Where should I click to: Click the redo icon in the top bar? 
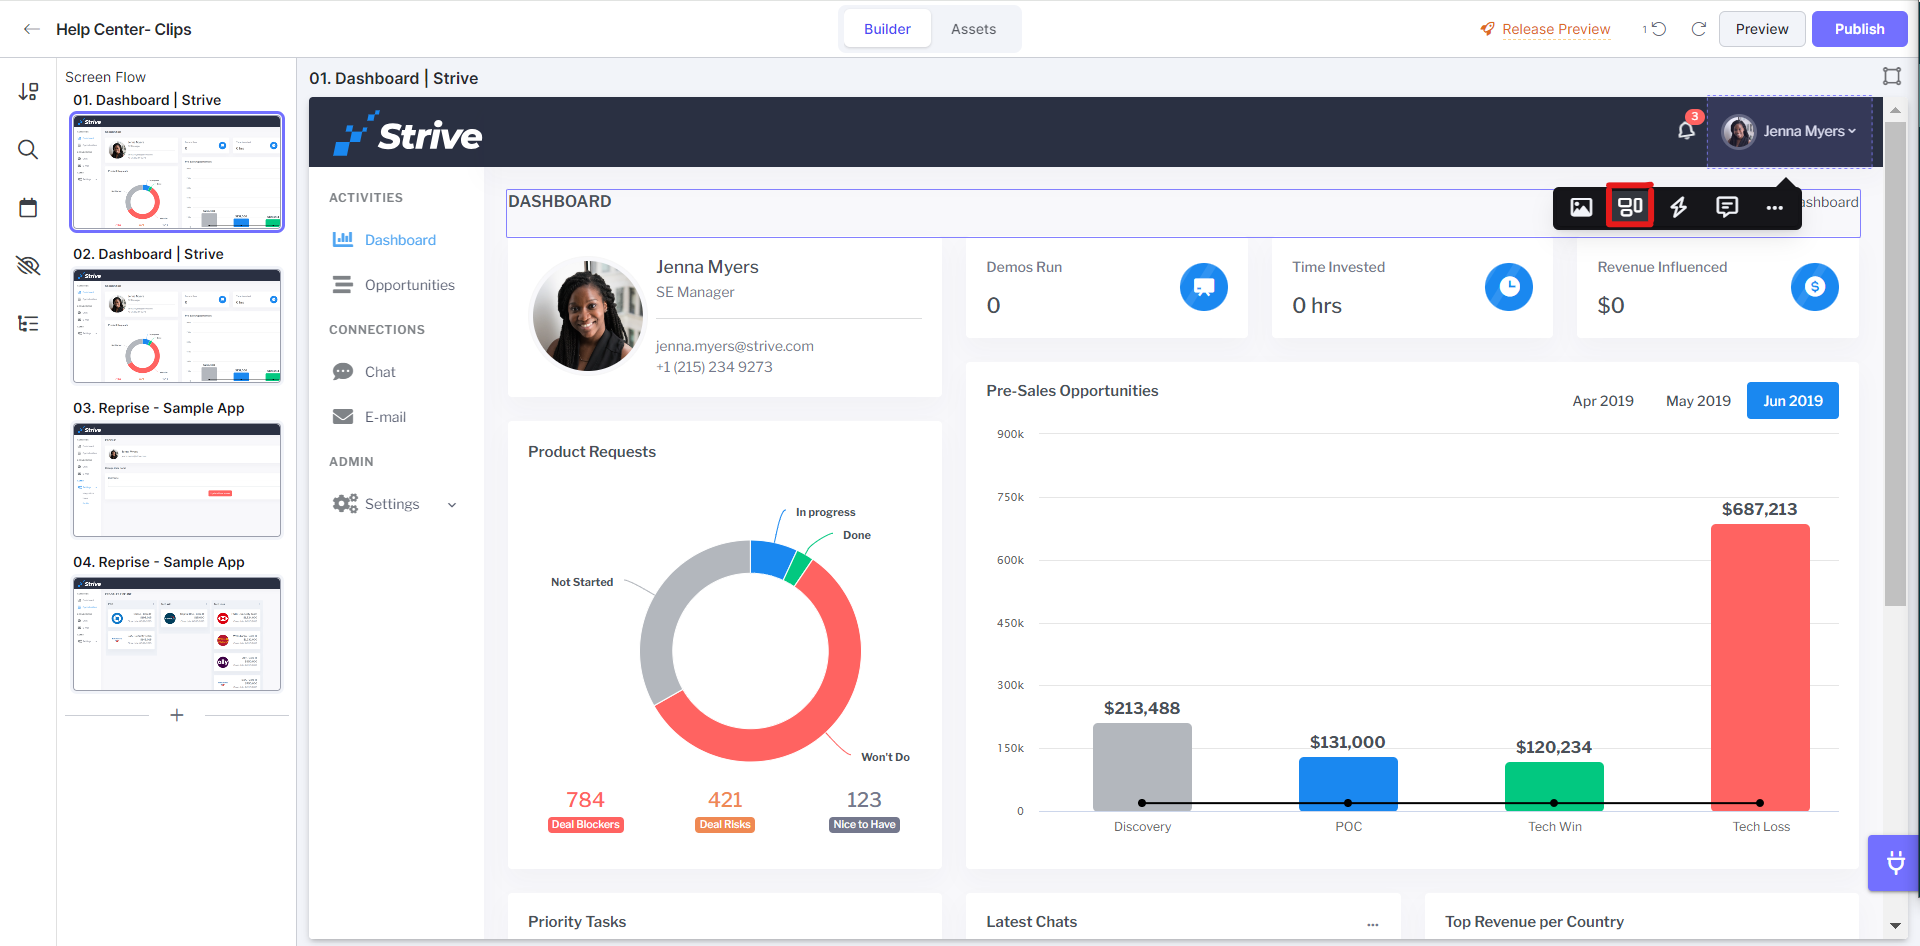pyautogui.click(x=1698, y=29)
